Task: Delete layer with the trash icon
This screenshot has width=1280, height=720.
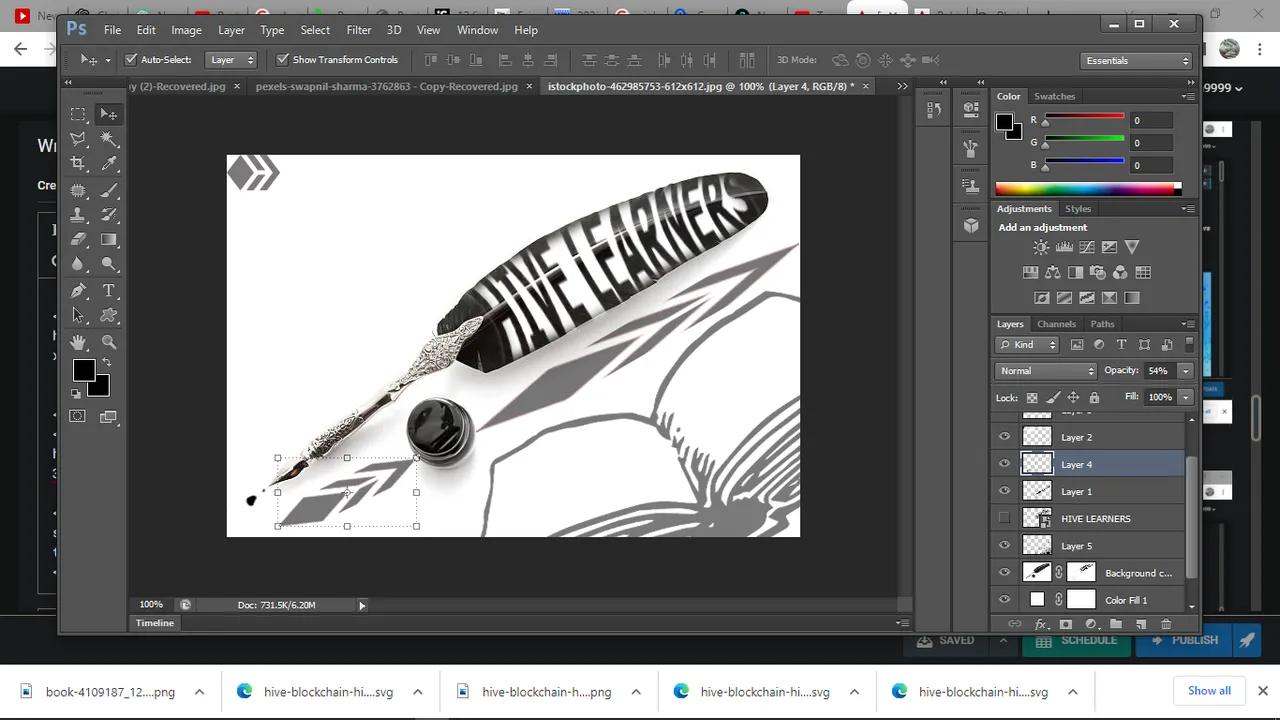Action: point(1166,624)
